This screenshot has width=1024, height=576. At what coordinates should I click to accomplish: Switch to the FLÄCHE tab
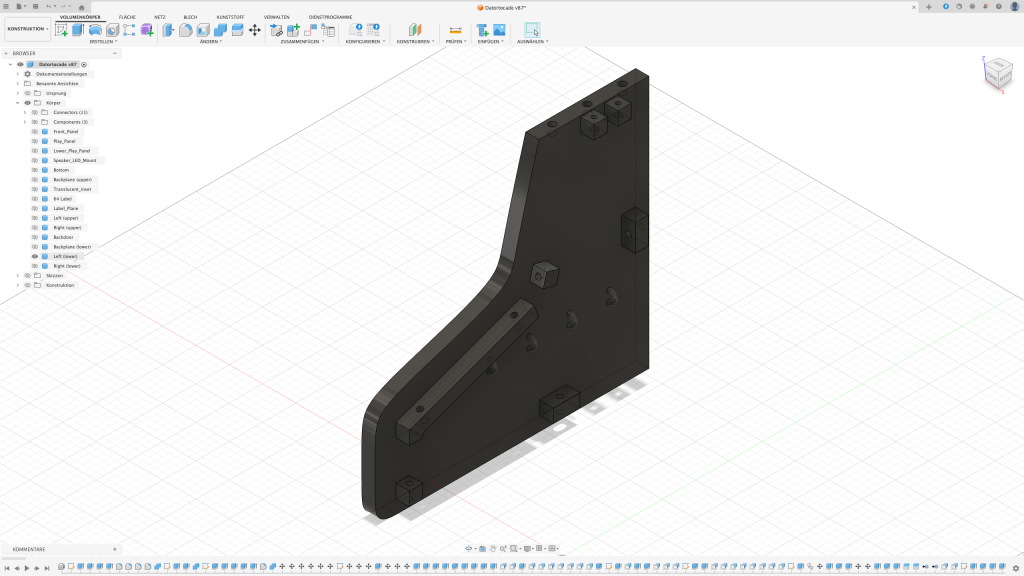tap(127, 17)
